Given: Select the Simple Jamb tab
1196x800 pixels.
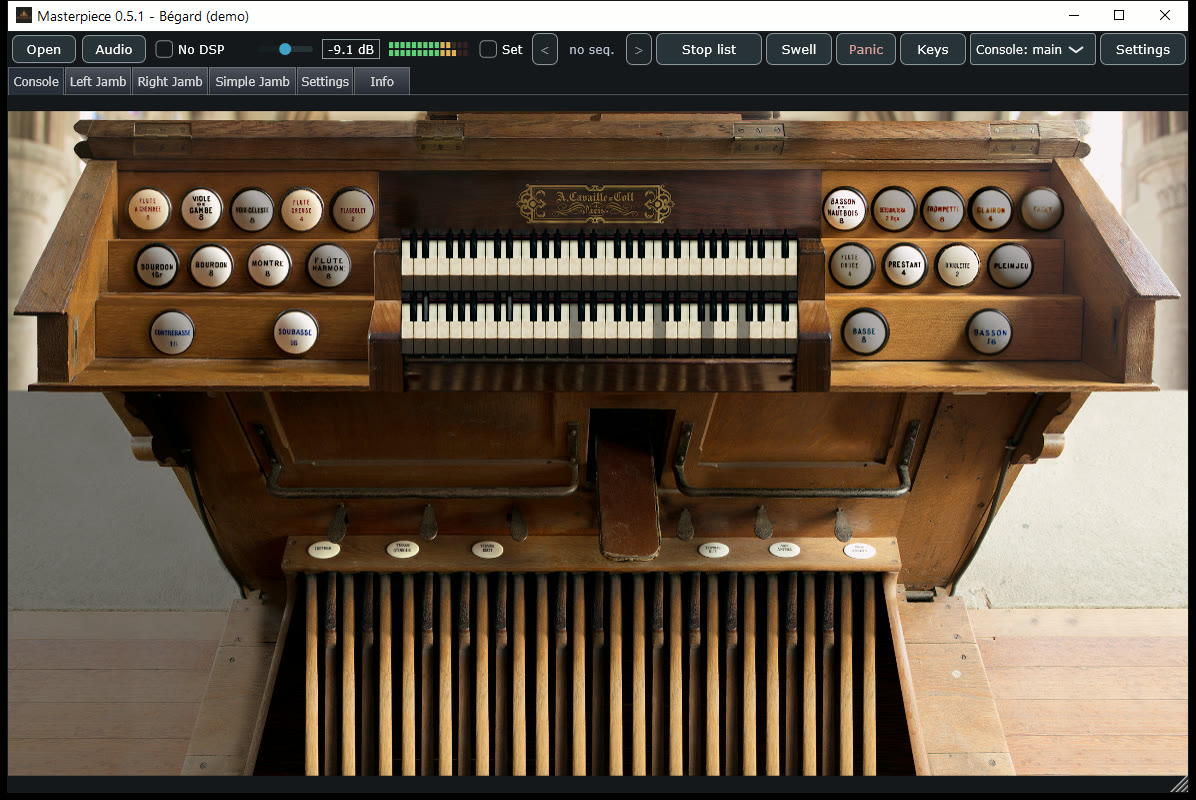Looking at the screenshot, I should click(x=252, y=82).
